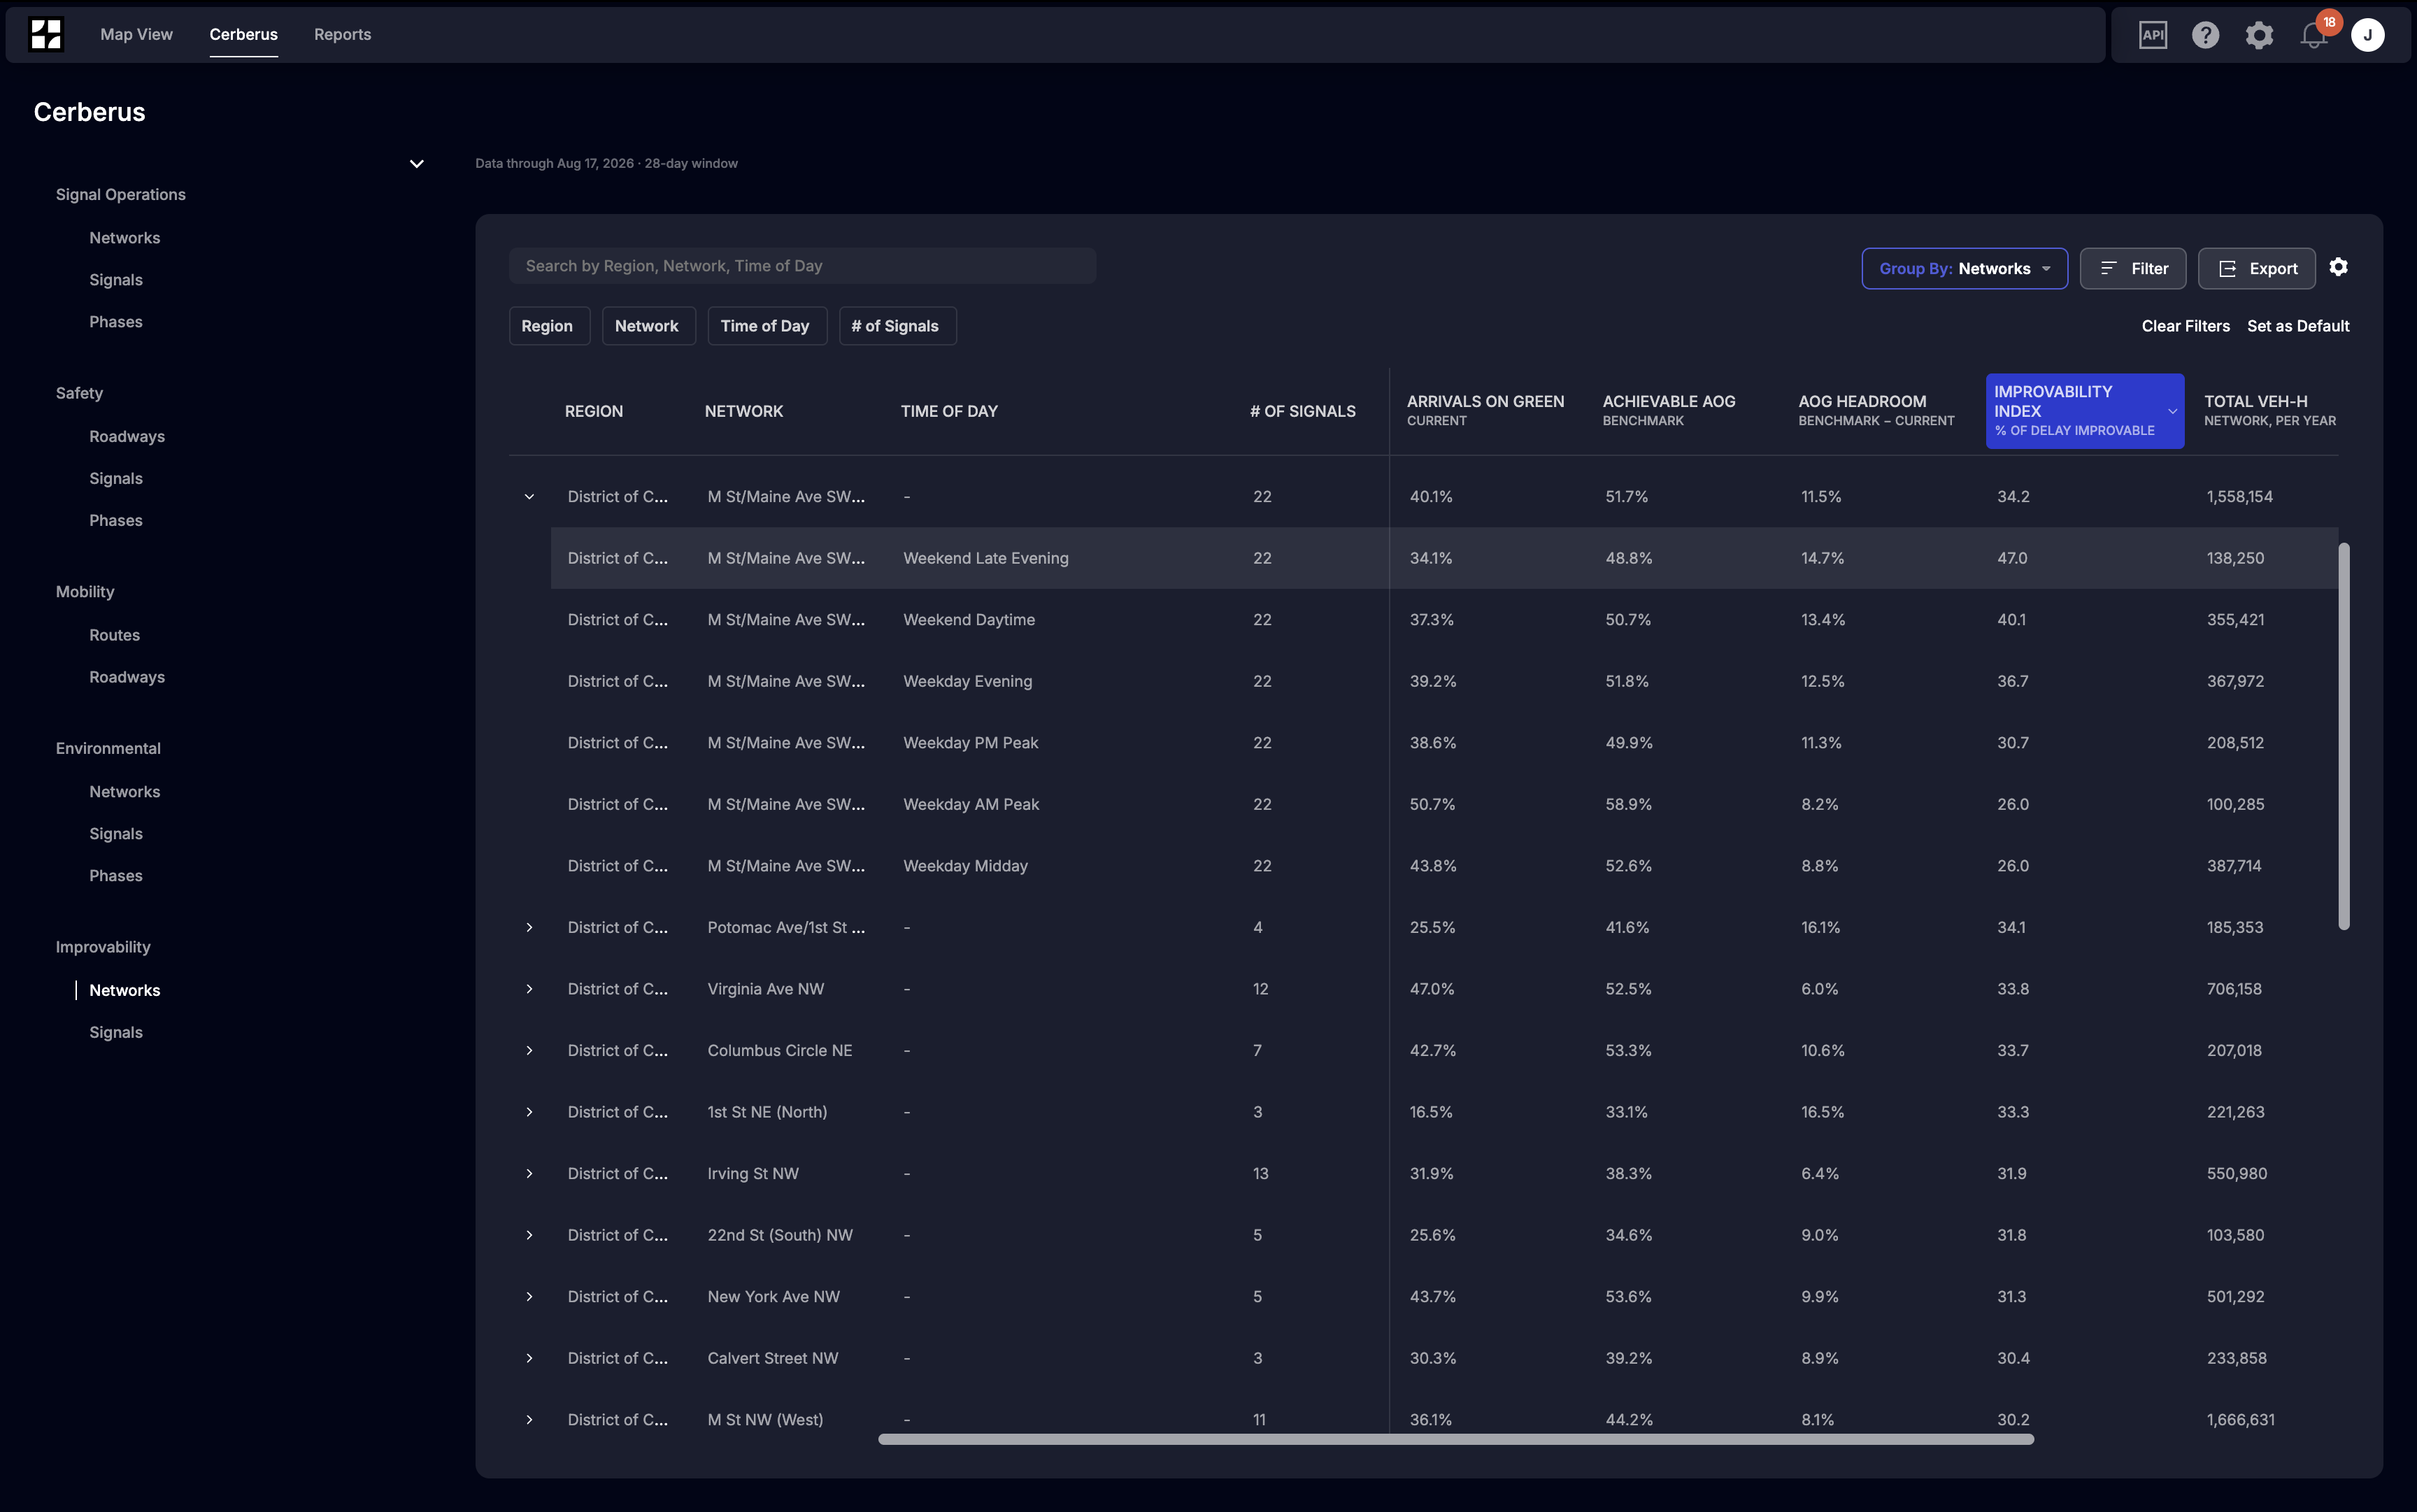Open Signals under Safety

point(116,479)
